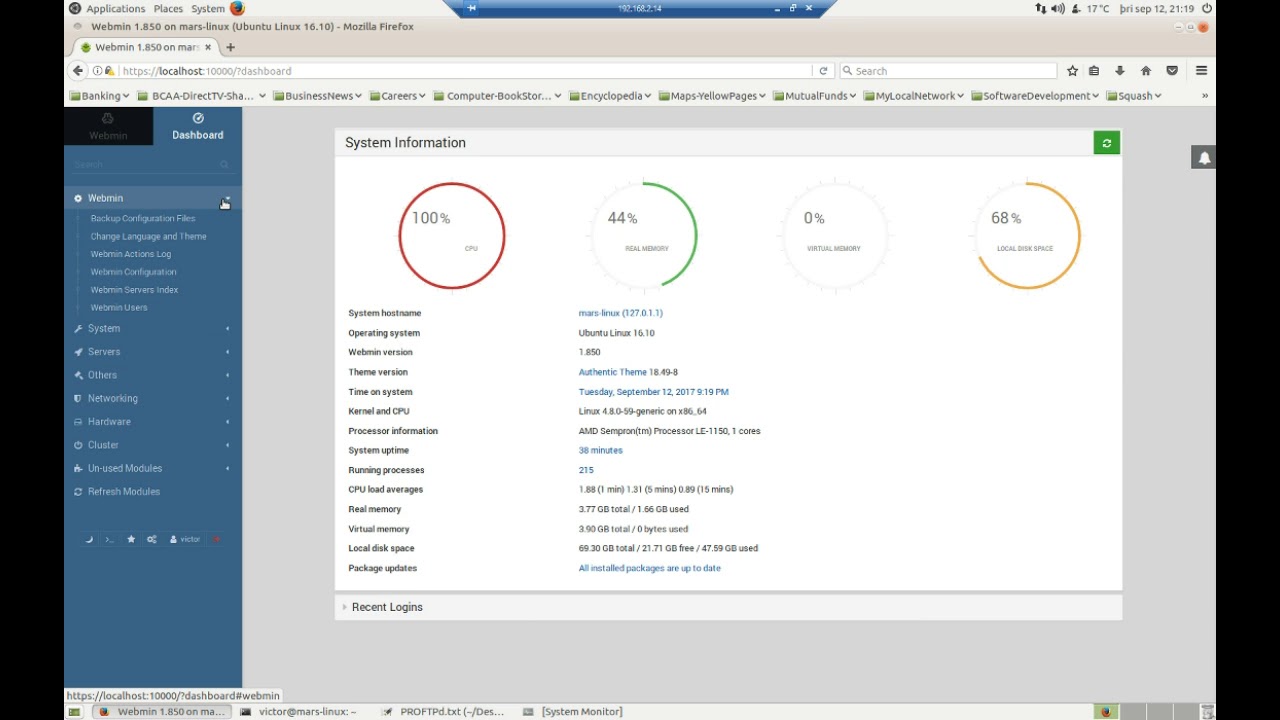
Task: Expand the Cluster category
Action: [x=153, y=445]
